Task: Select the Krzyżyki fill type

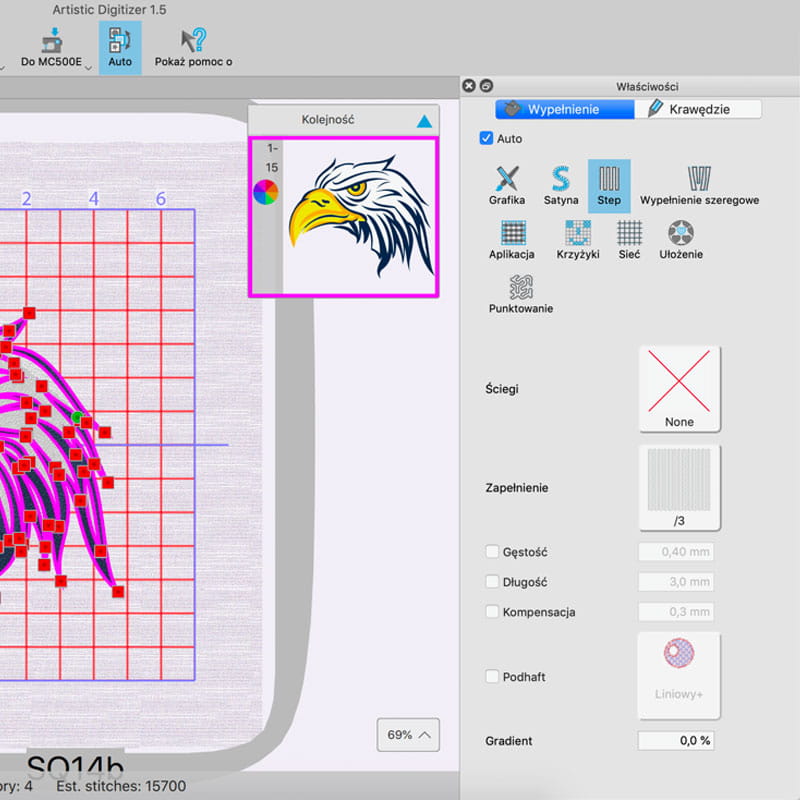Action: coord(578,240)
